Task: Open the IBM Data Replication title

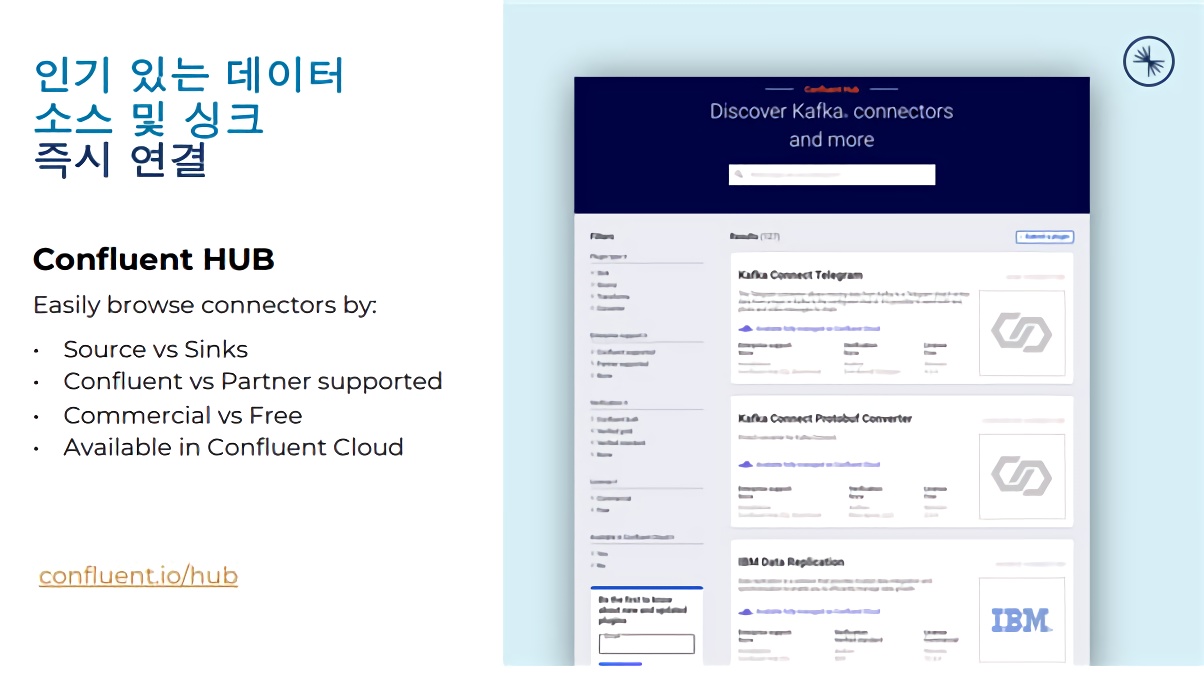Action: click(791, 562)
